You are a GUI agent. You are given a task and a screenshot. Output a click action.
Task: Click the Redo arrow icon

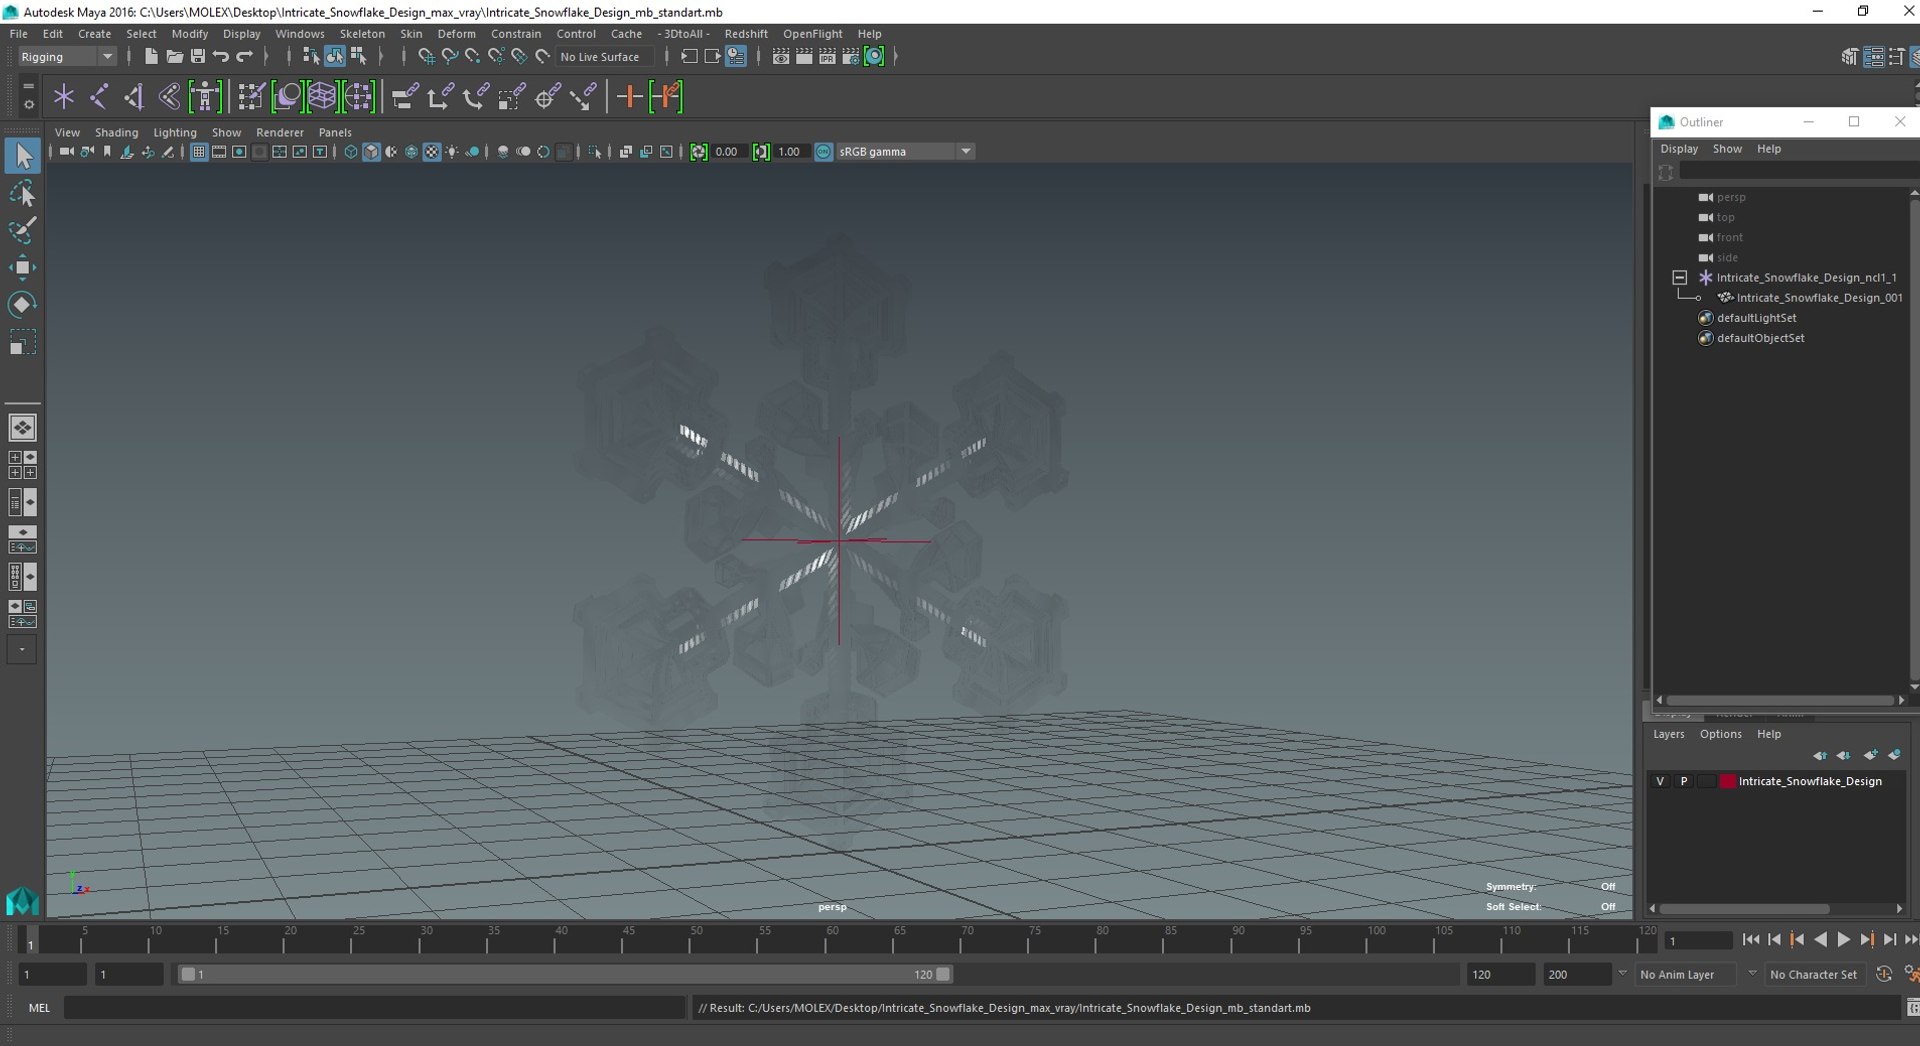244,57
